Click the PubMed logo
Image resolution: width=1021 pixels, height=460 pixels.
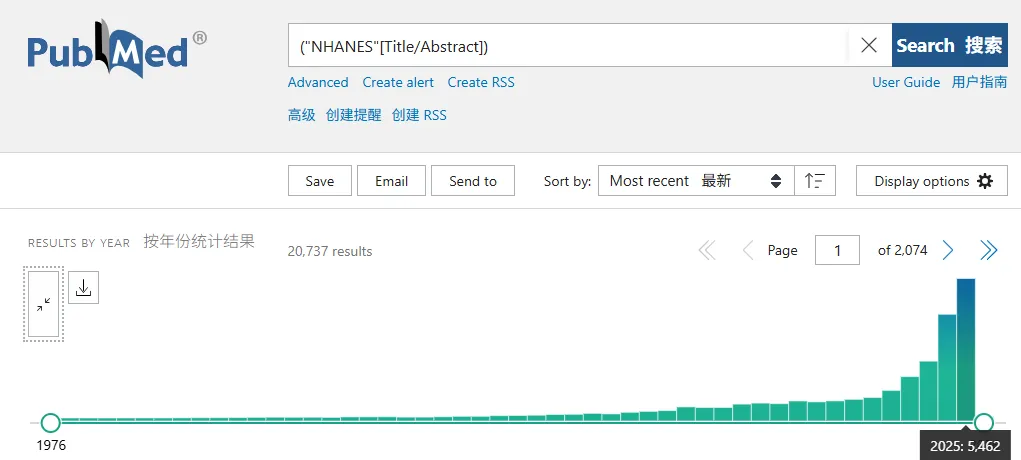[117, 49]
